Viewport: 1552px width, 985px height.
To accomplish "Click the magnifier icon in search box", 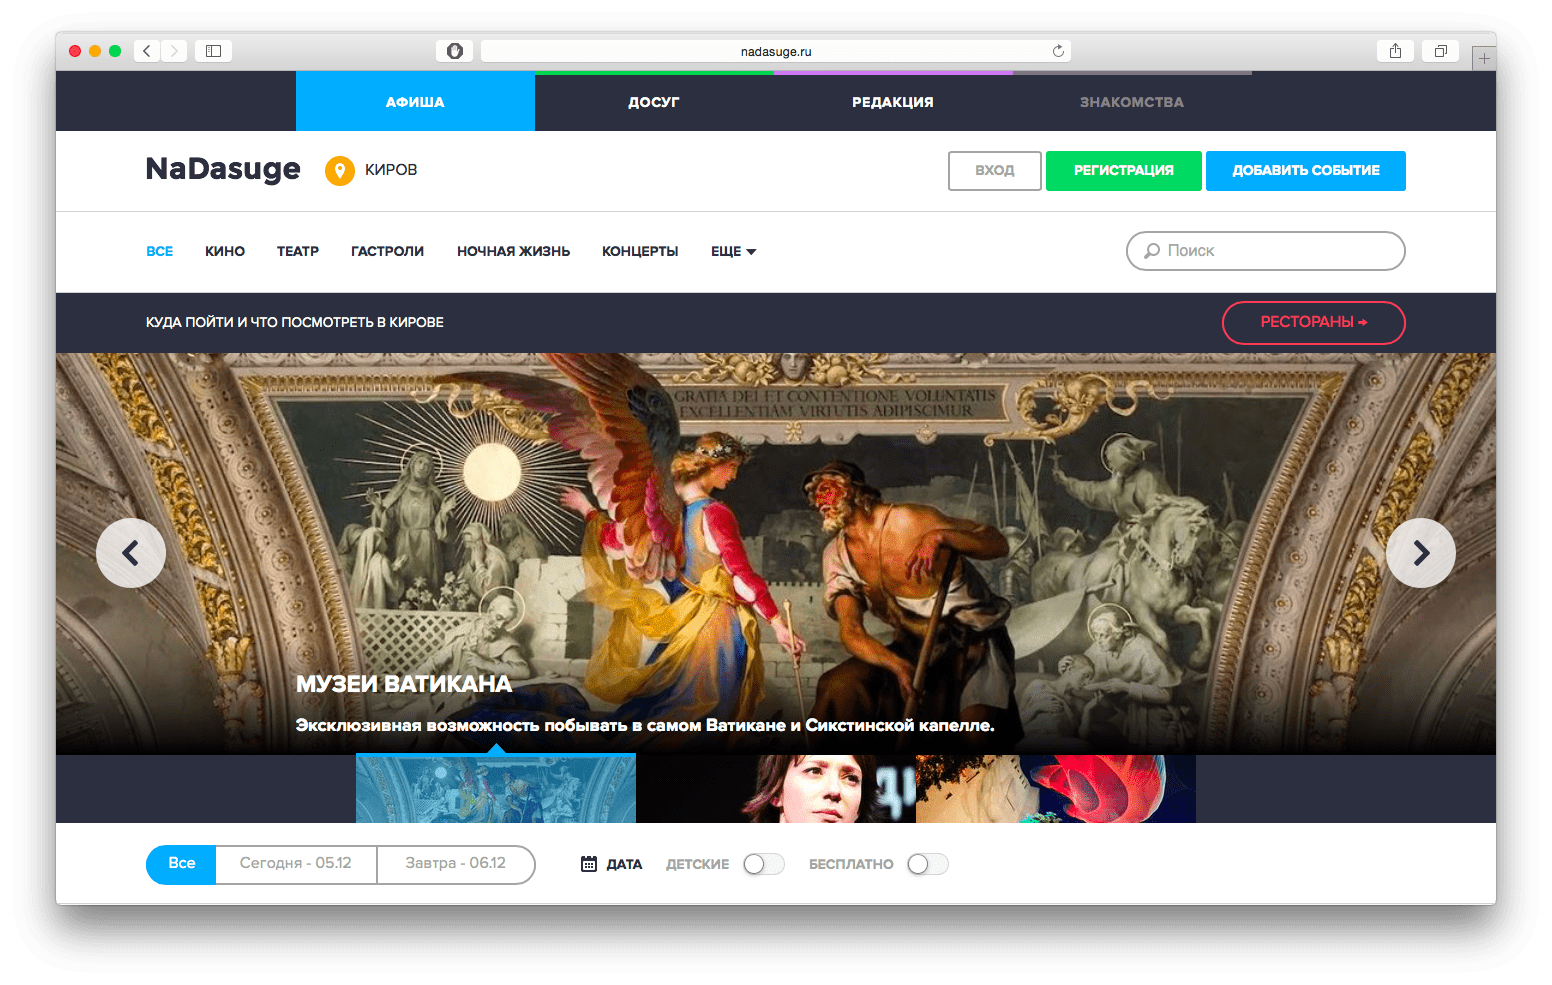I will tap(1152, 251).
